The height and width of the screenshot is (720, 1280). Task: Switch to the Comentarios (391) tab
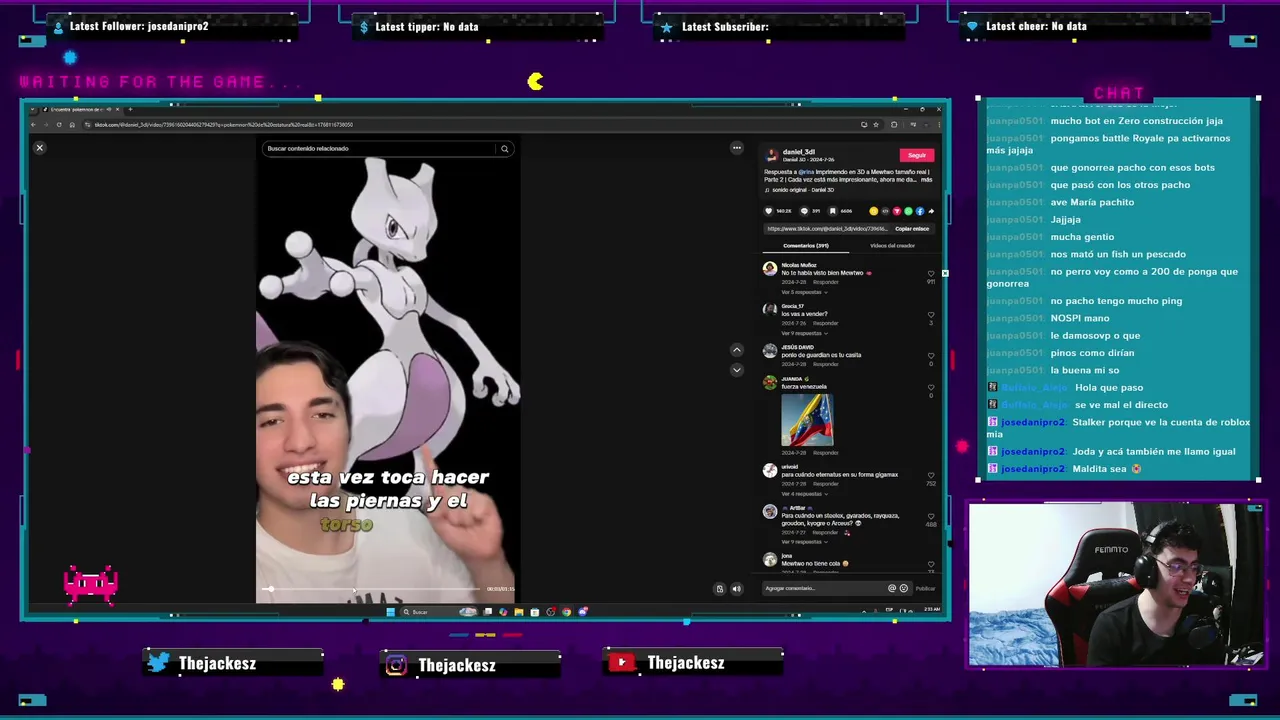pos(806,246)
